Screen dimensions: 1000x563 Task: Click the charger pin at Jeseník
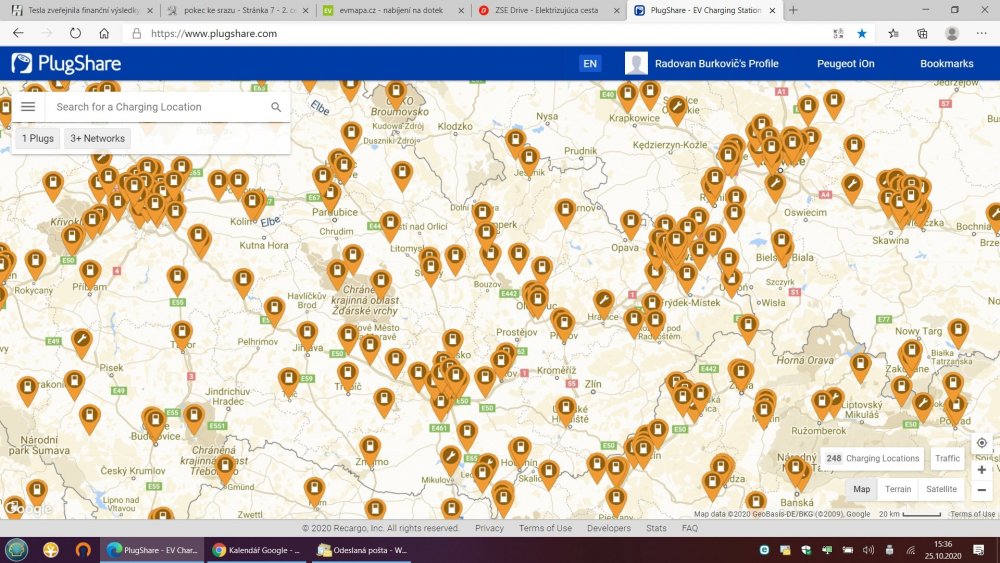(x=528, y=159)
